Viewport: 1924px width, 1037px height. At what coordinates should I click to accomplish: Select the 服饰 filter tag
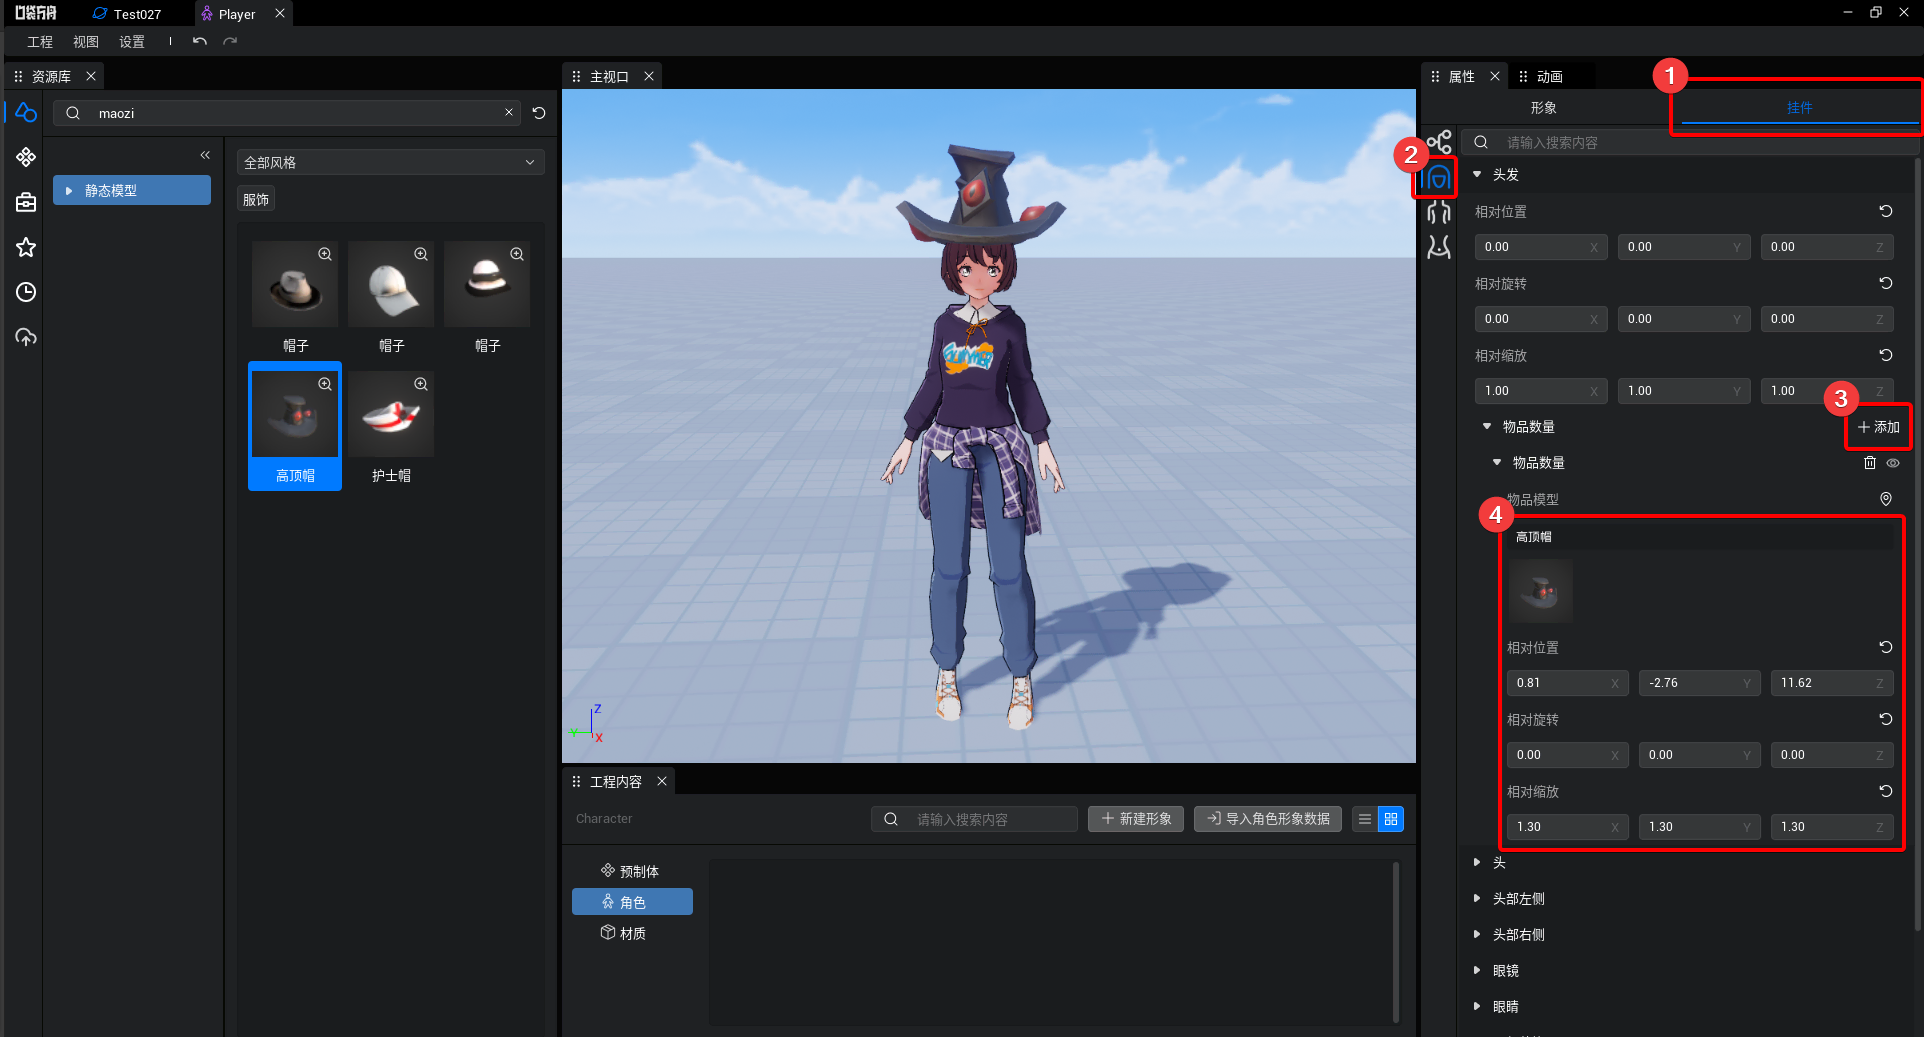(256, 199)
